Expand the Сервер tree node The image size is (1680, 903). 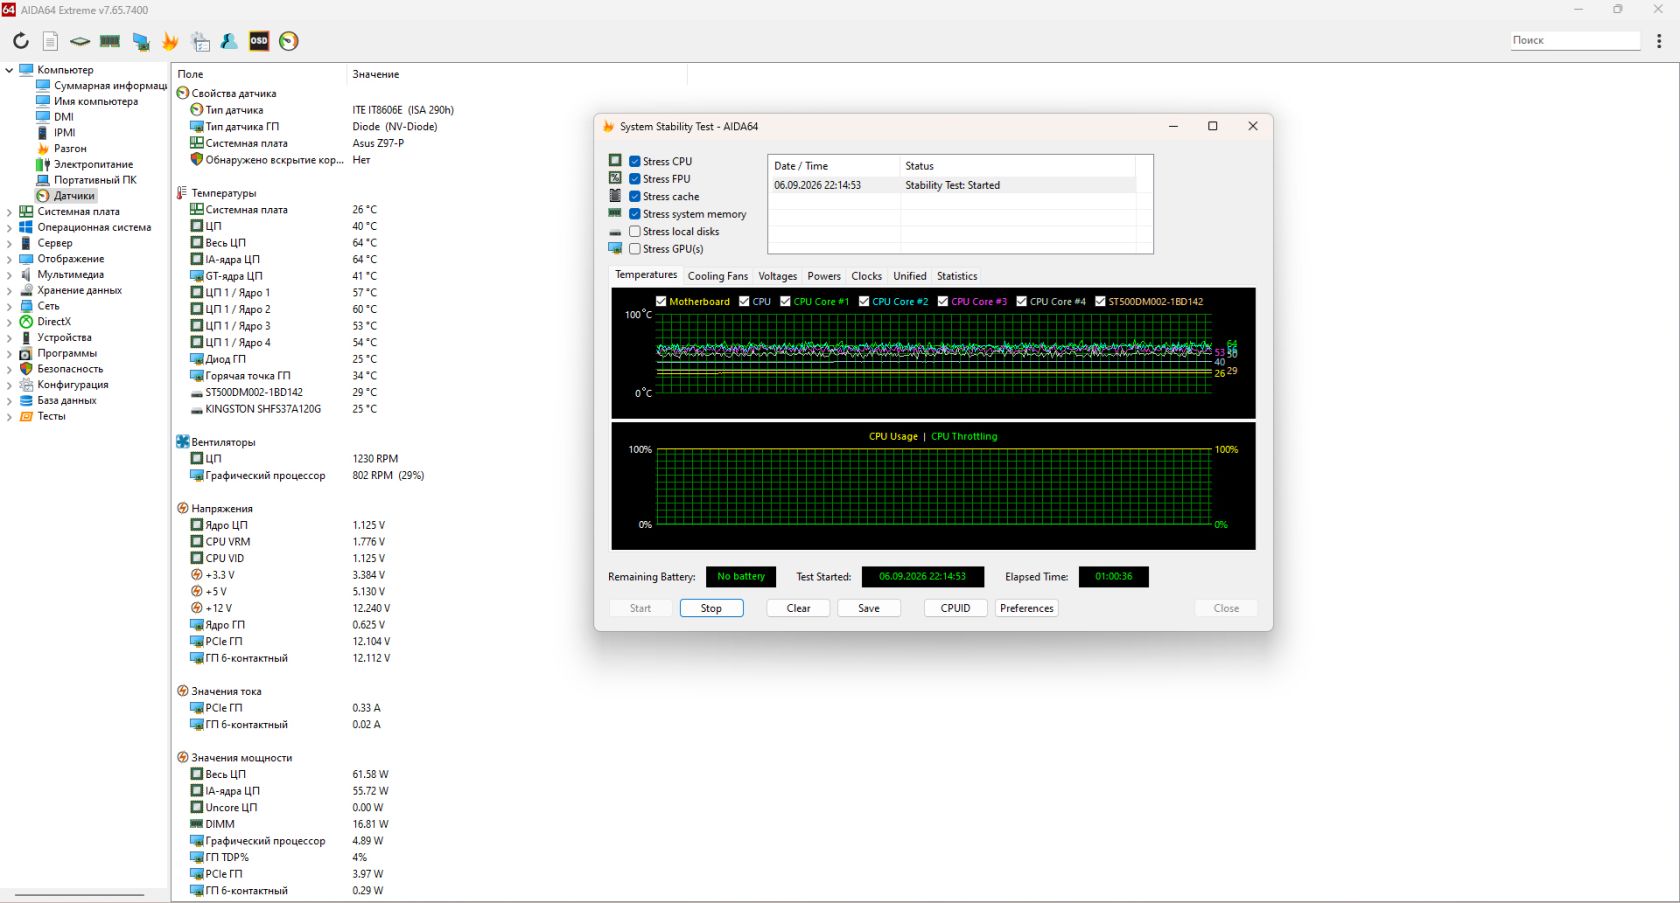click(9, 243)
